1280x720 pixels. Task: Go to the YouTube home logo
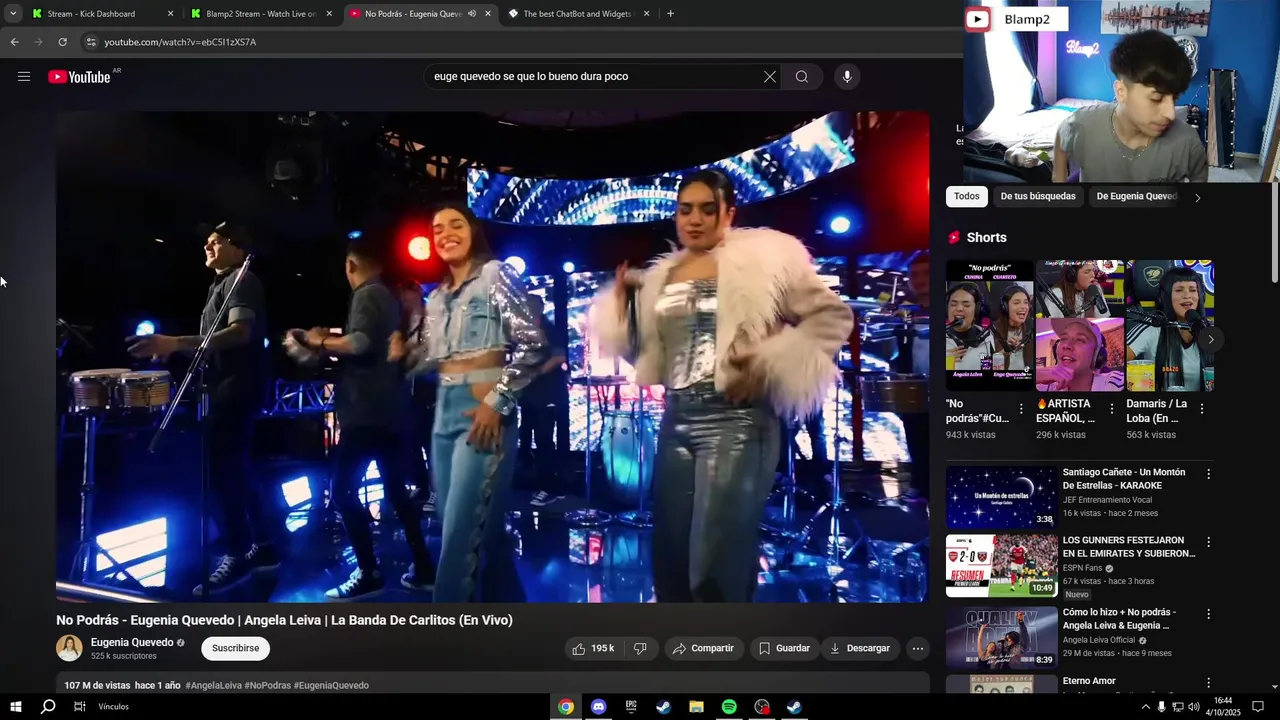coord(80,77)
